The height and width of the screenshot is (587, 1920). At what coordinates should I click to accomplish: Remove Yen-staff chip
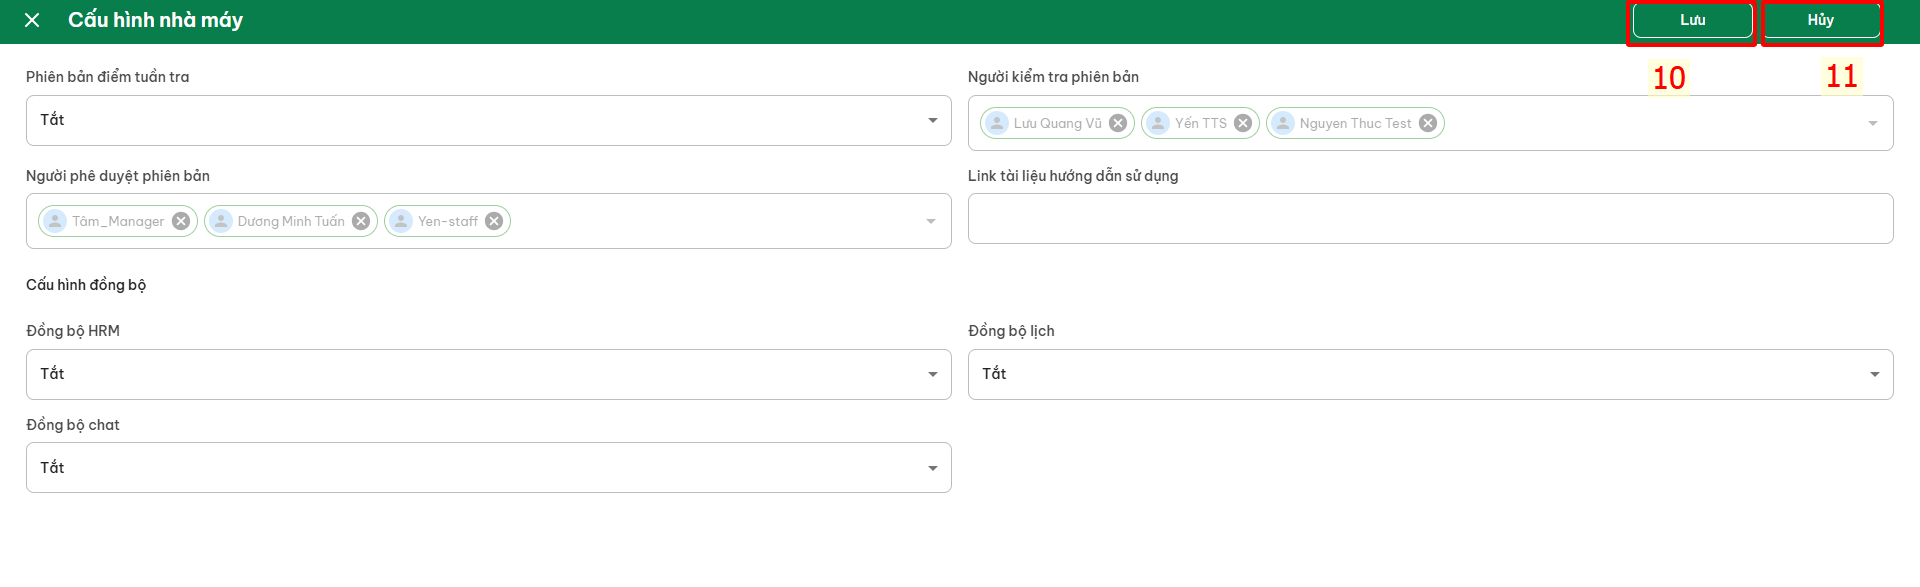coord(494,221)
